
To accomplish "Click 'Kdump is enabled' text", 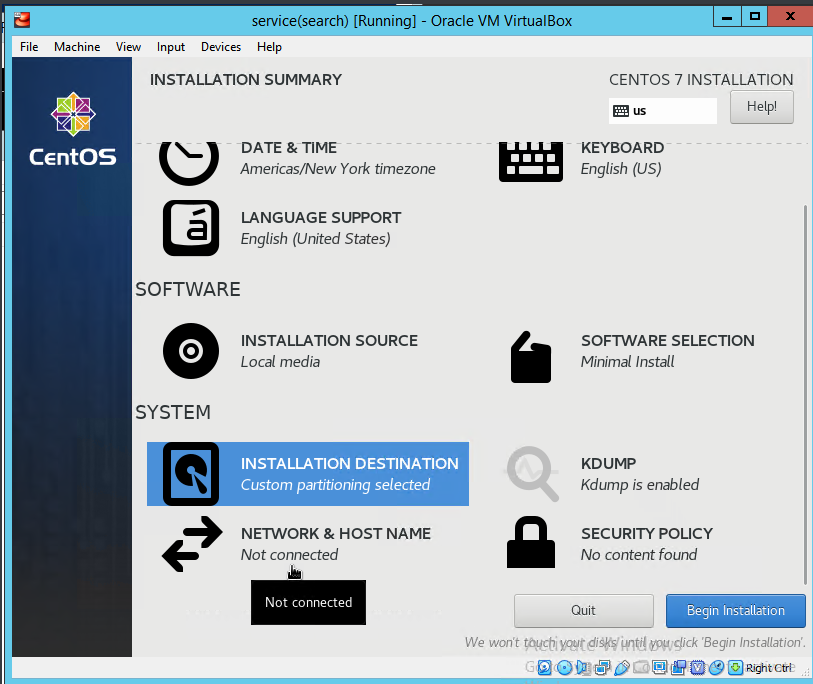I will (x=640, y=484).
